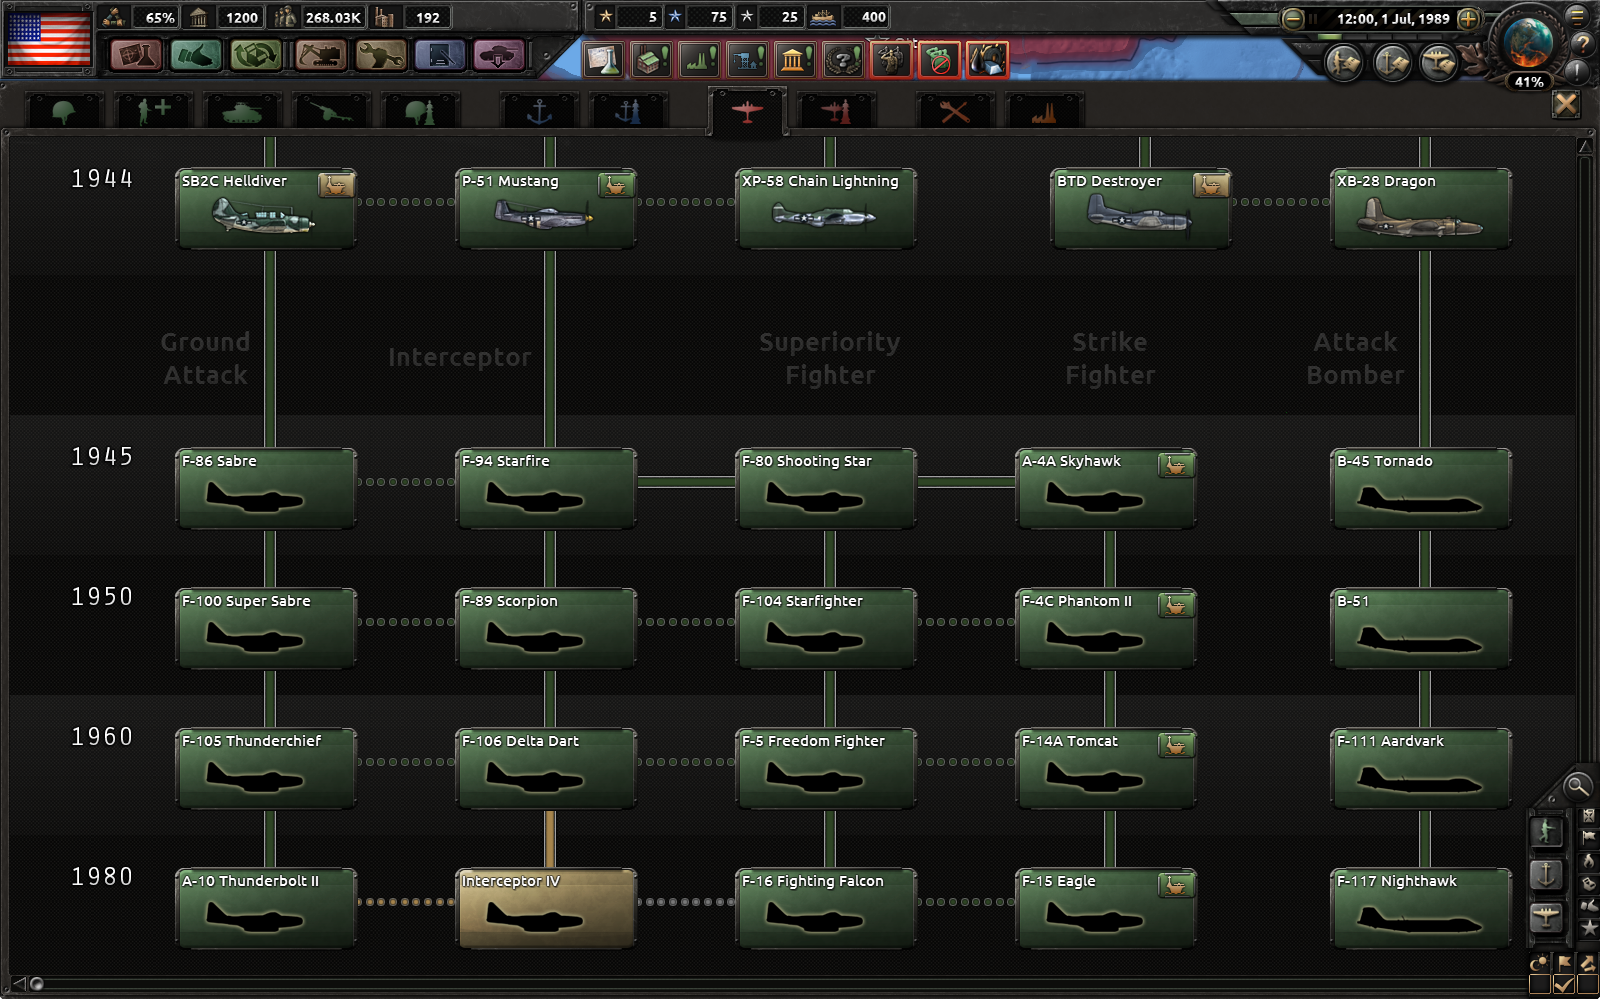Decrease game speed with minus button
Image resolution: width=1600 pixels, height=999 pixels.
coord(1293,19)
